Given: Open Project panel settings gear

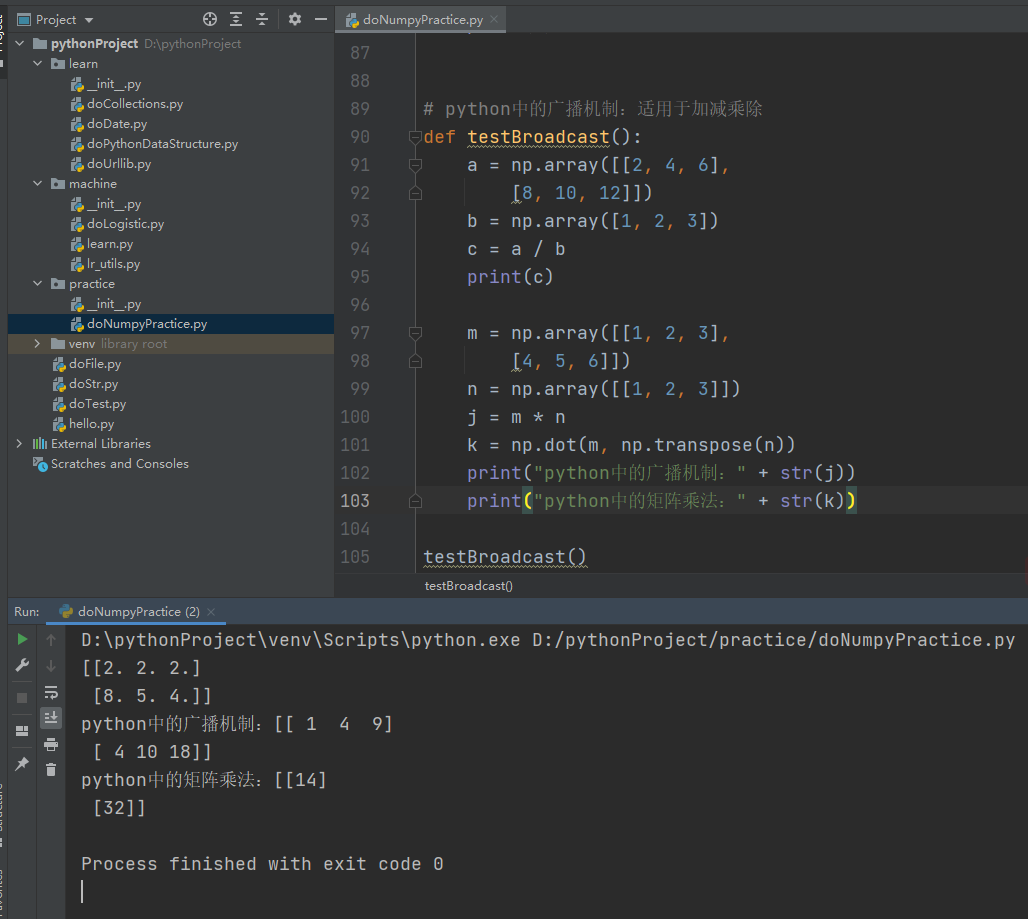Looking at the screenshot, I should (295, 18).
